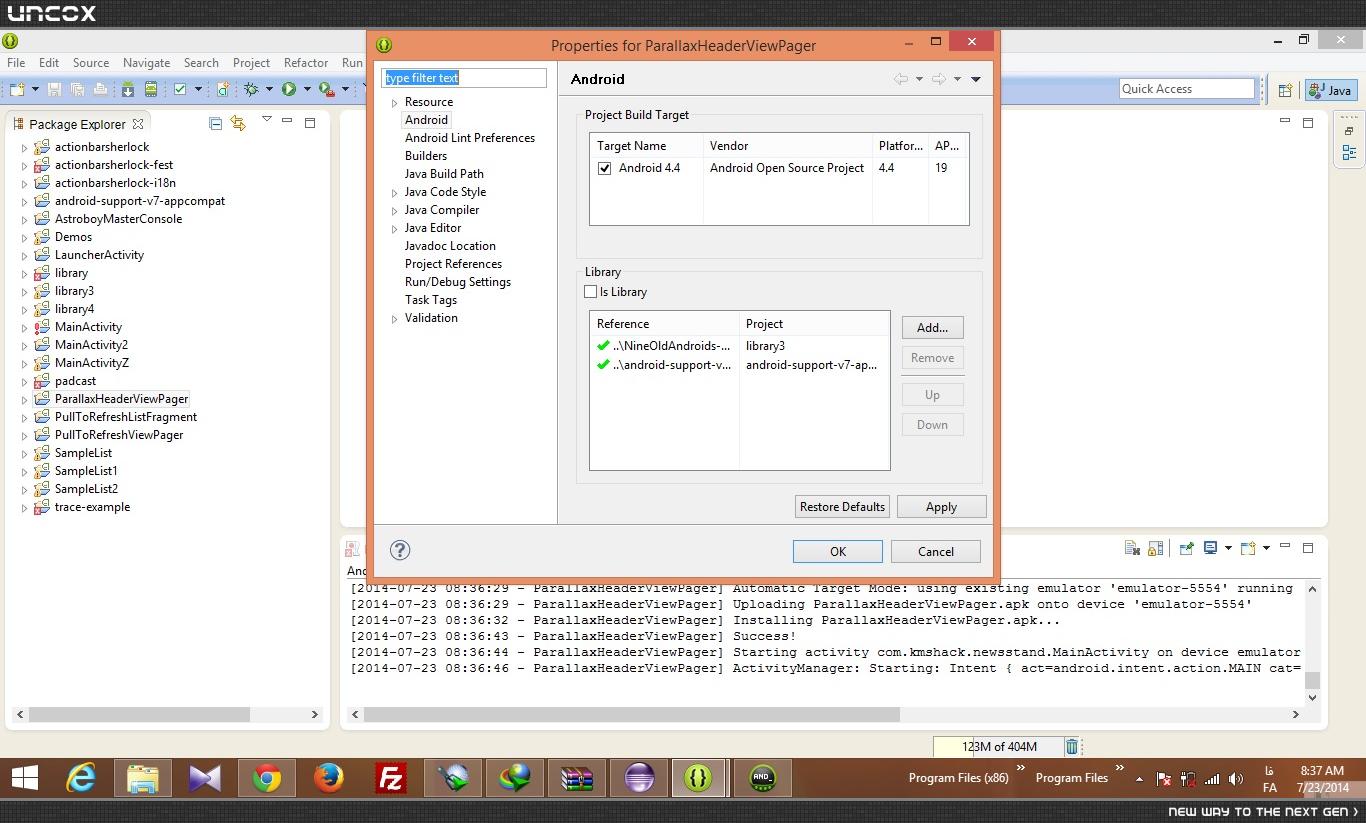This screenshot has height=823, width=1366.
Task: Select the Builders properties page
Action: 426,156
